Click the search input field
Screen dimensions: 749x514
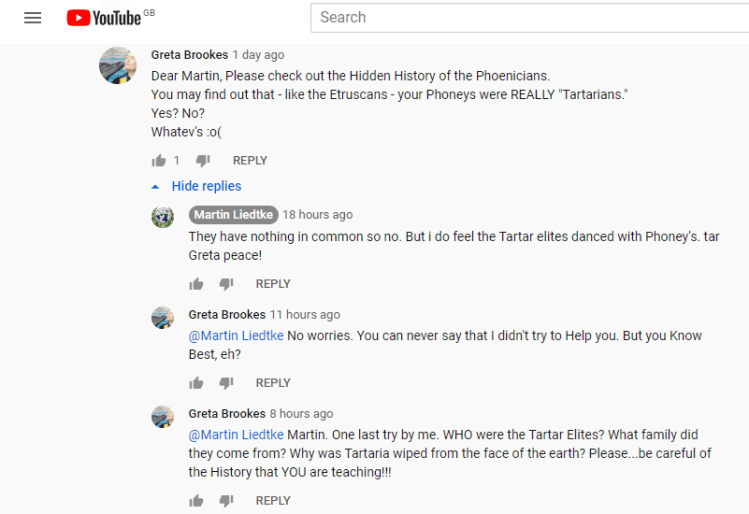pos(530,17)
